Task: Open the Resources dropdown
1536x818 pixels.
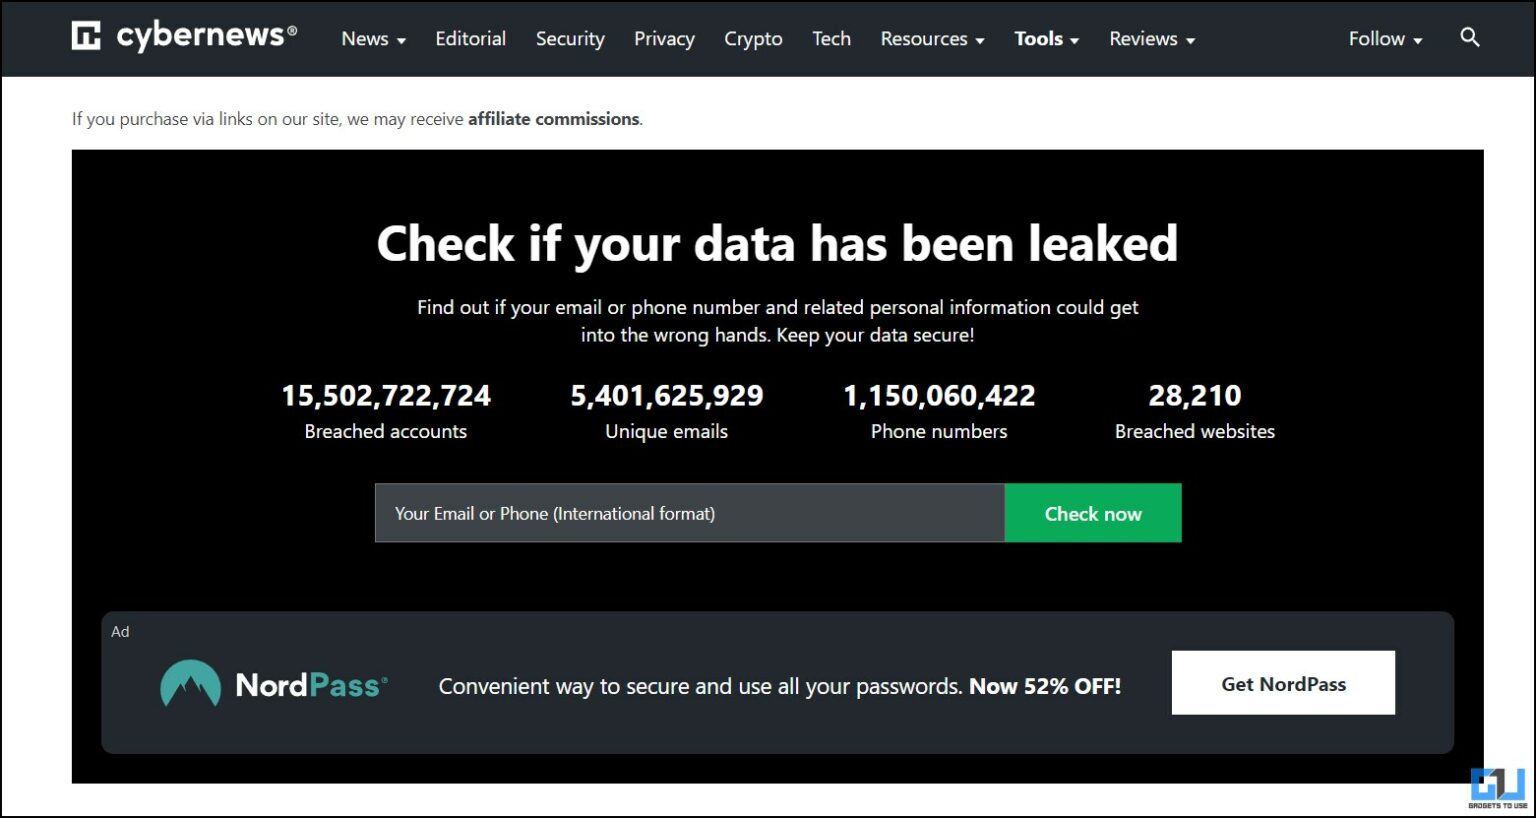Action: (930, 39)
